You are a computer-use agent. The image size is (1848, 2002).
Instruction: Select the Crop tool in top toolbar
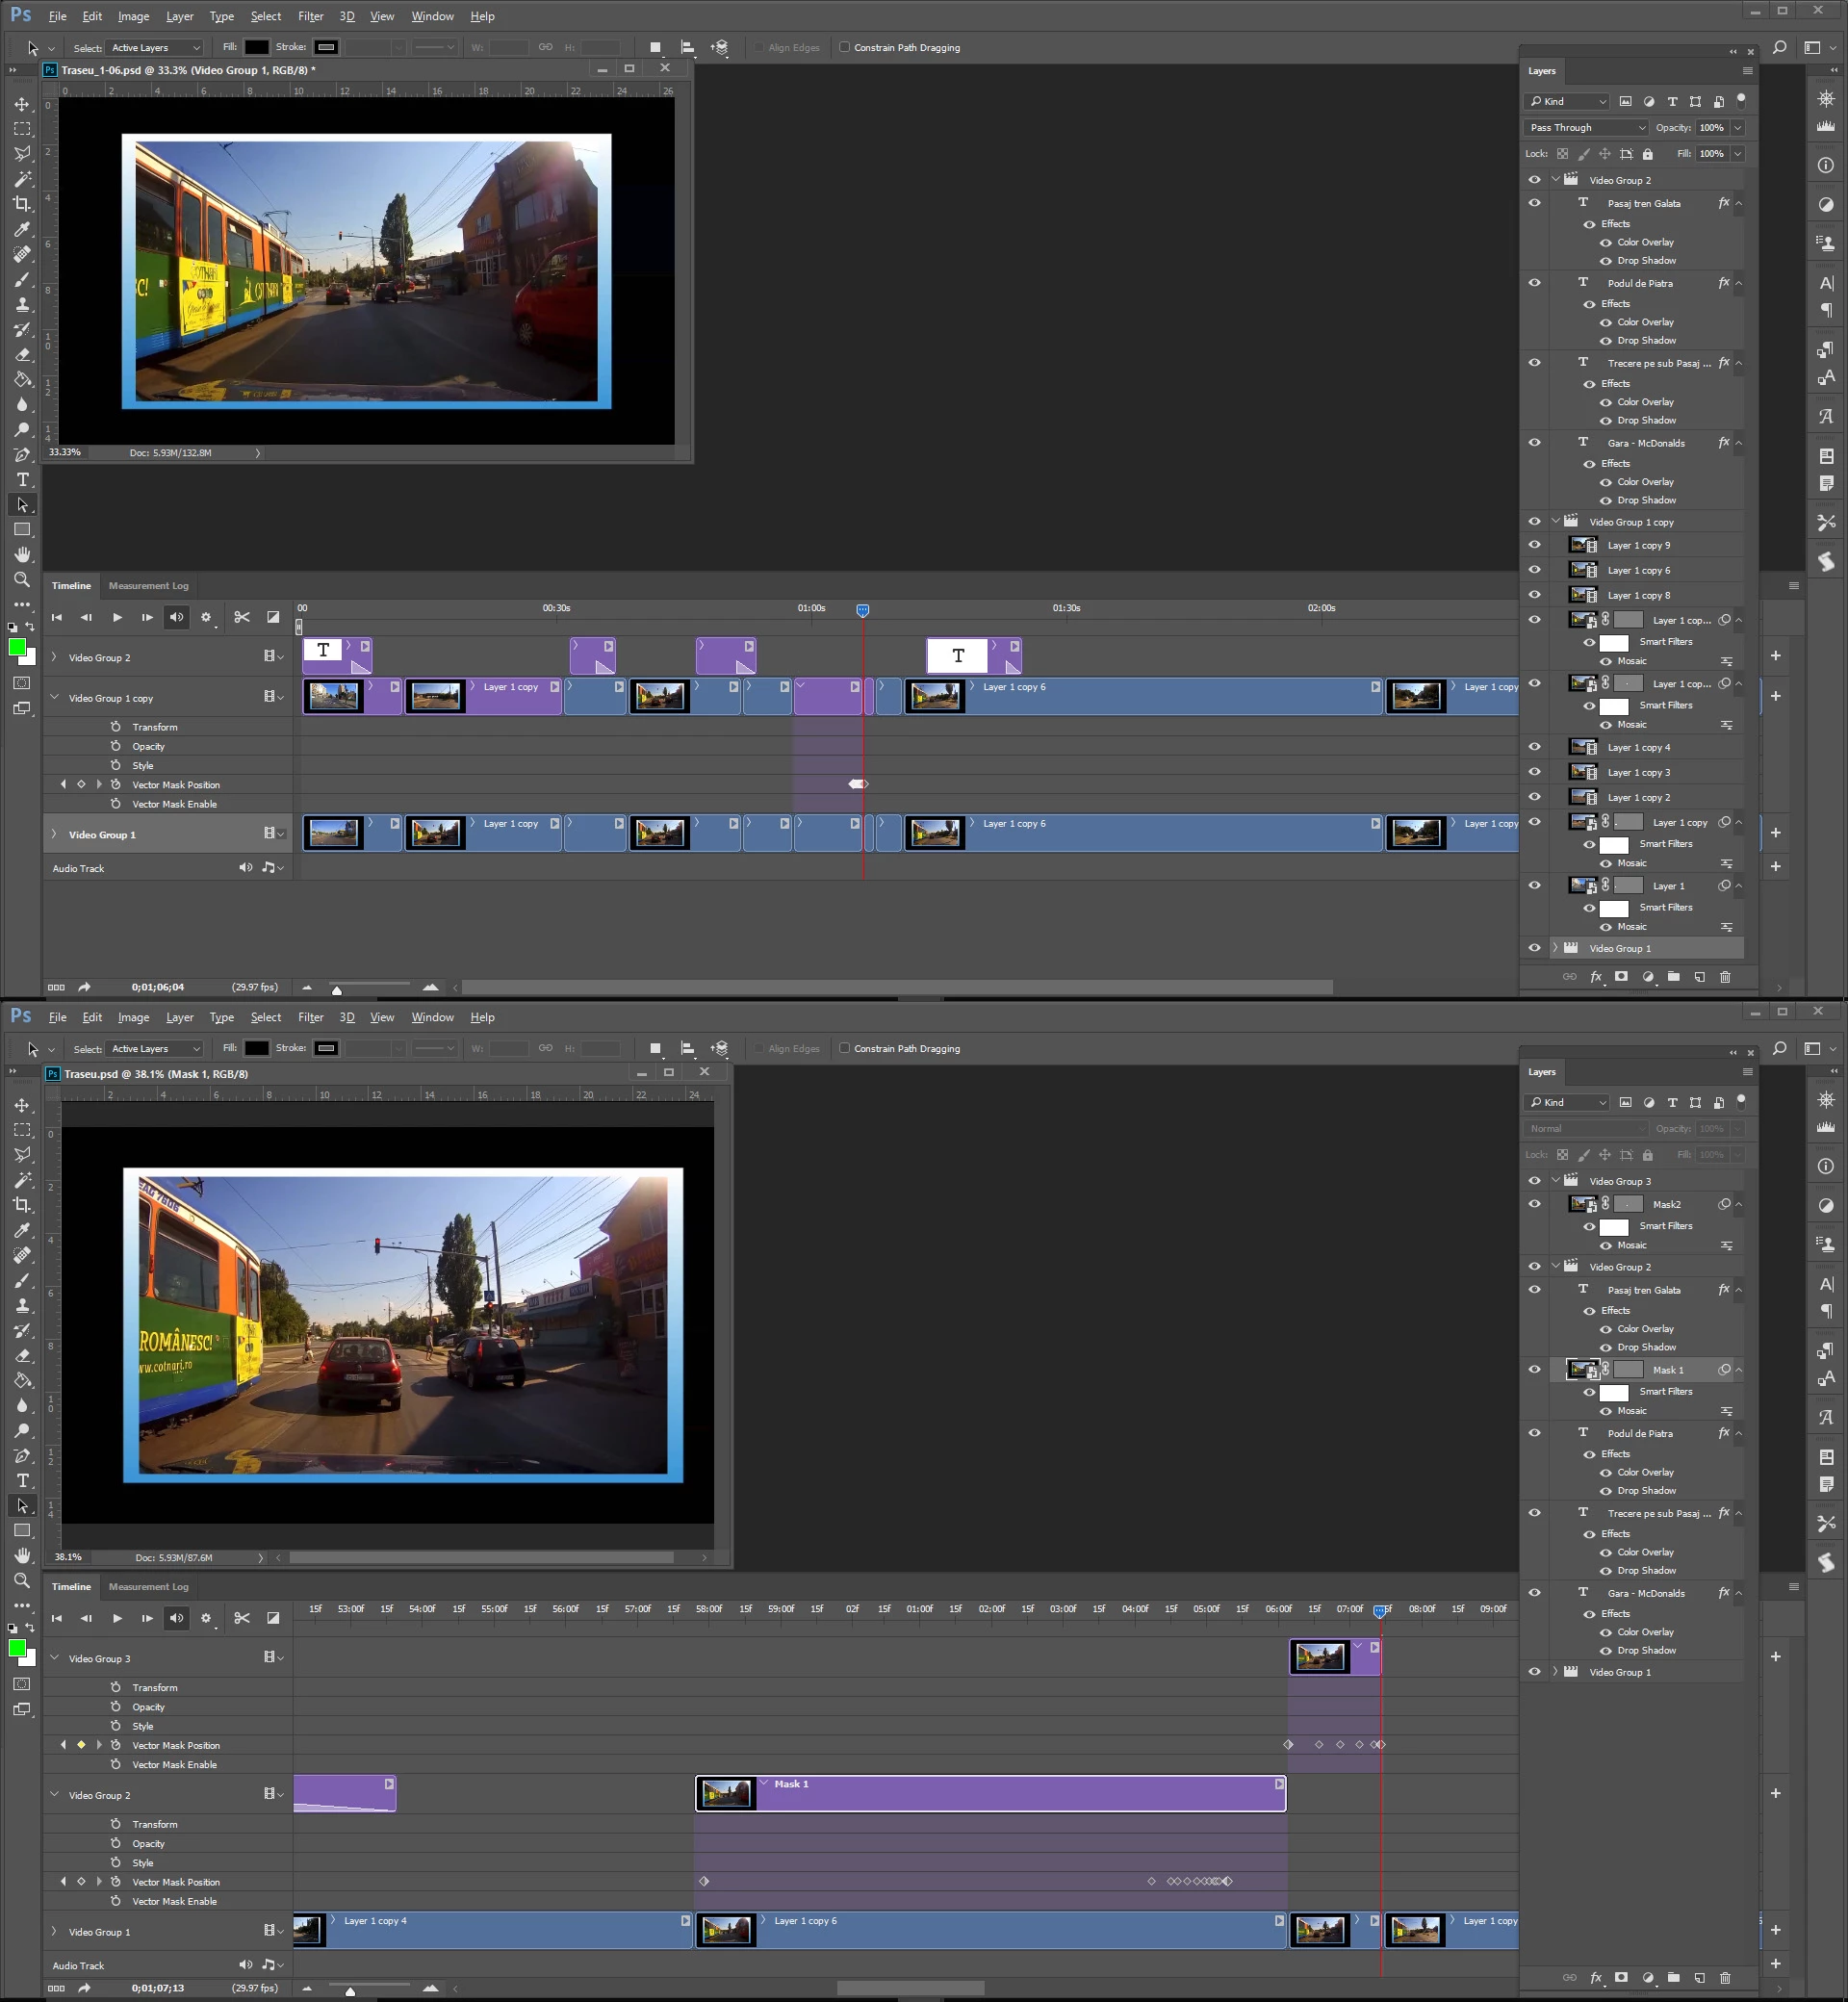[22, 204]
